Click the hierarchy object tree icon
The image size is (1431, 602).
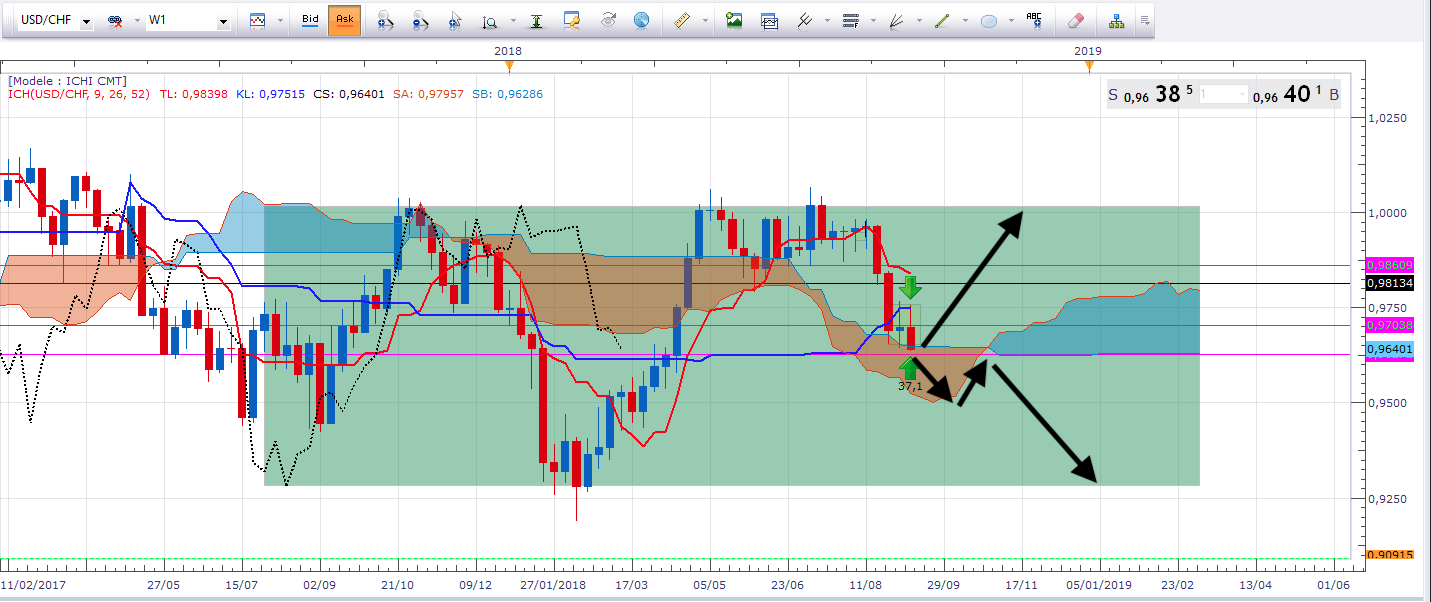1116,20
